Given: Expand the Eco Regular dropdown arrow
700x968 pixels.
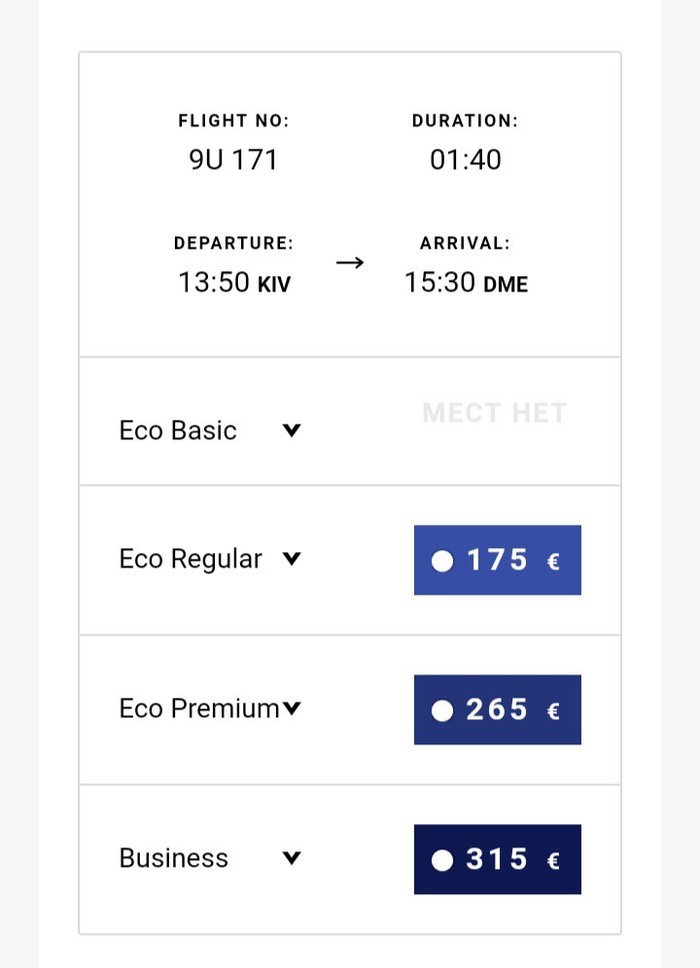Looking at the screenshot, I should pos(291,559).
